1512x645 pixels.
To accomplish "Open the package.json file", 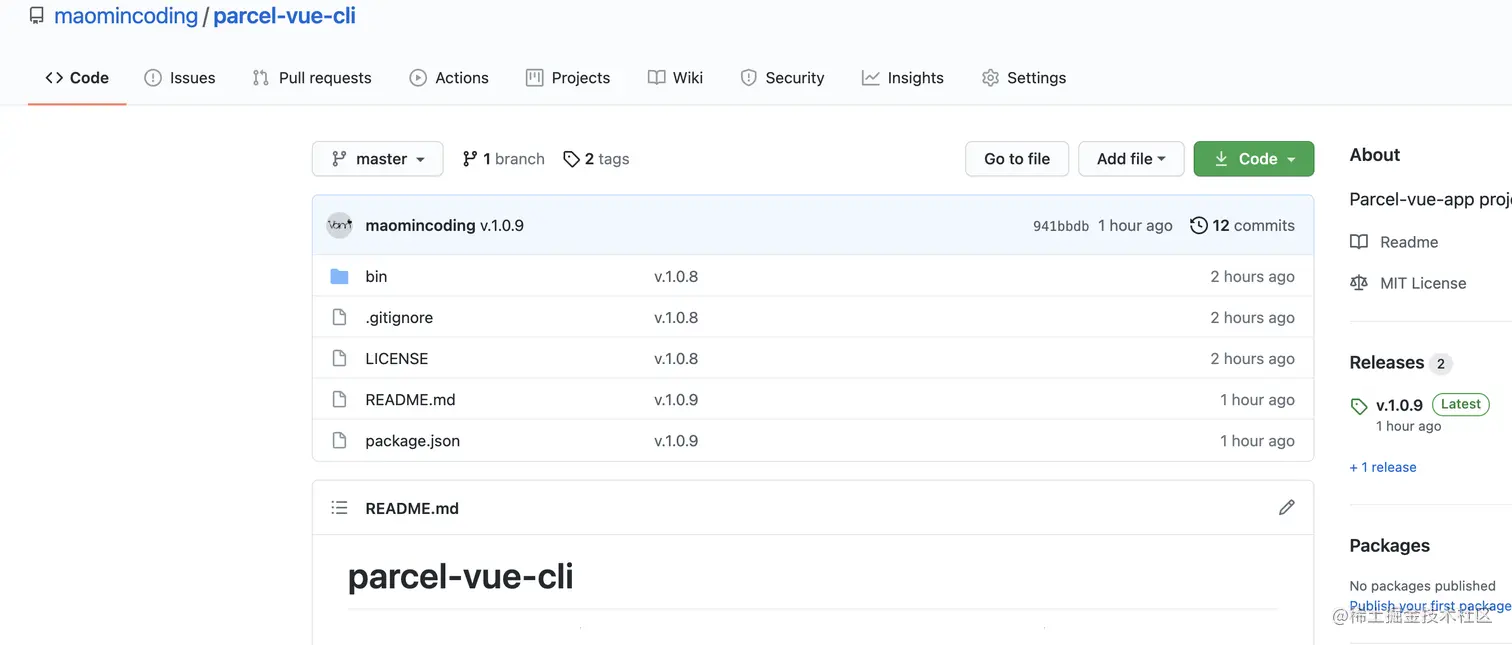I will (412, 441).
